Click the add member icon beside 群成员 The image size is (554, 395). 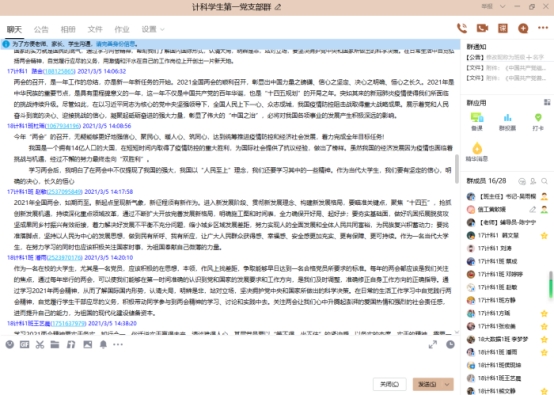(x=533, y=181)
